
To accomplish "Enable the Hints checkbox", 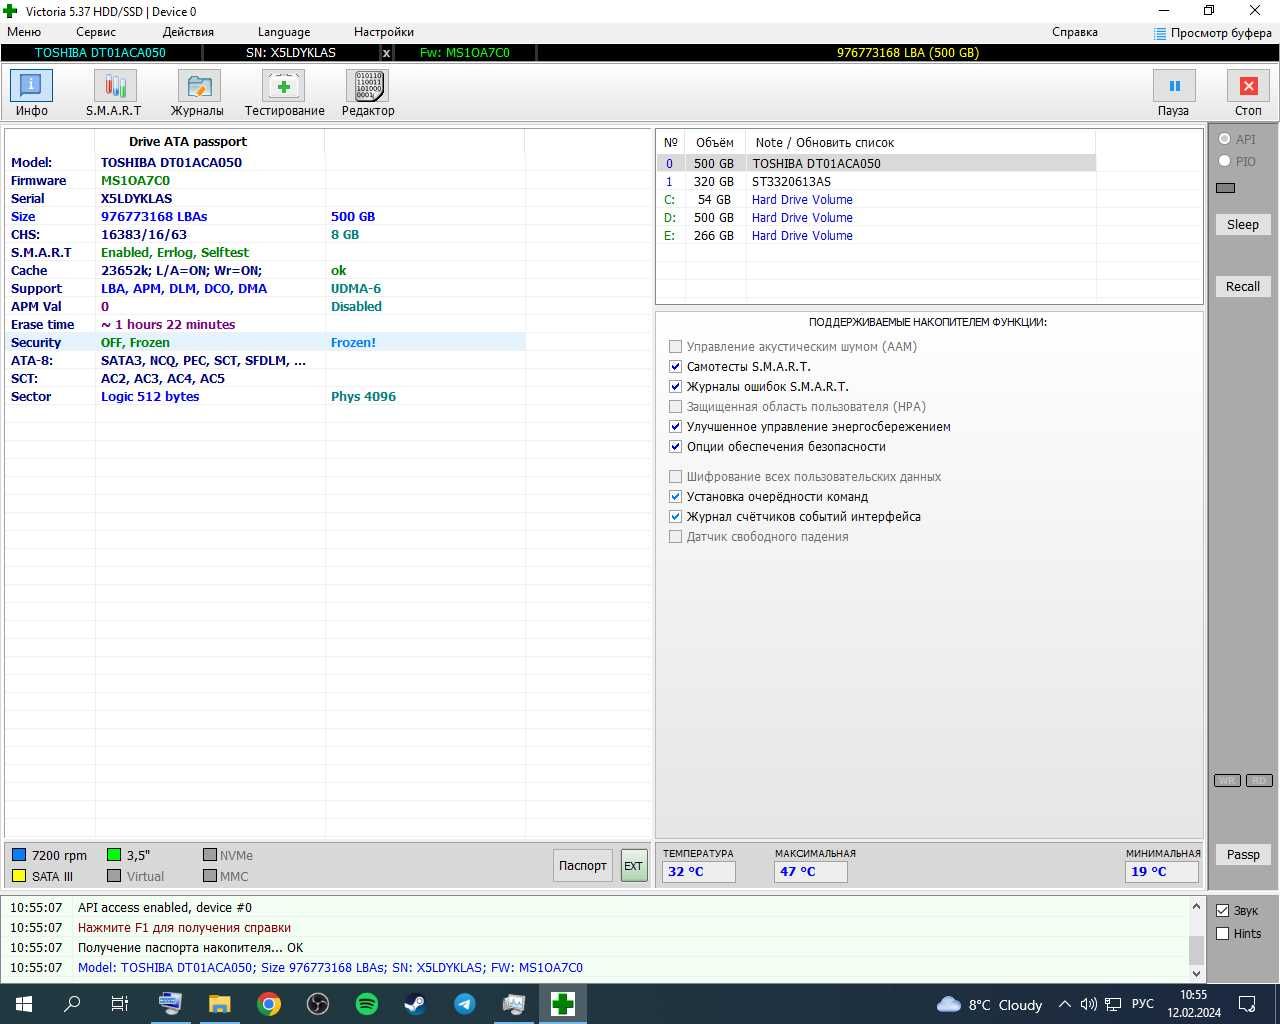I will (1222, 933).
